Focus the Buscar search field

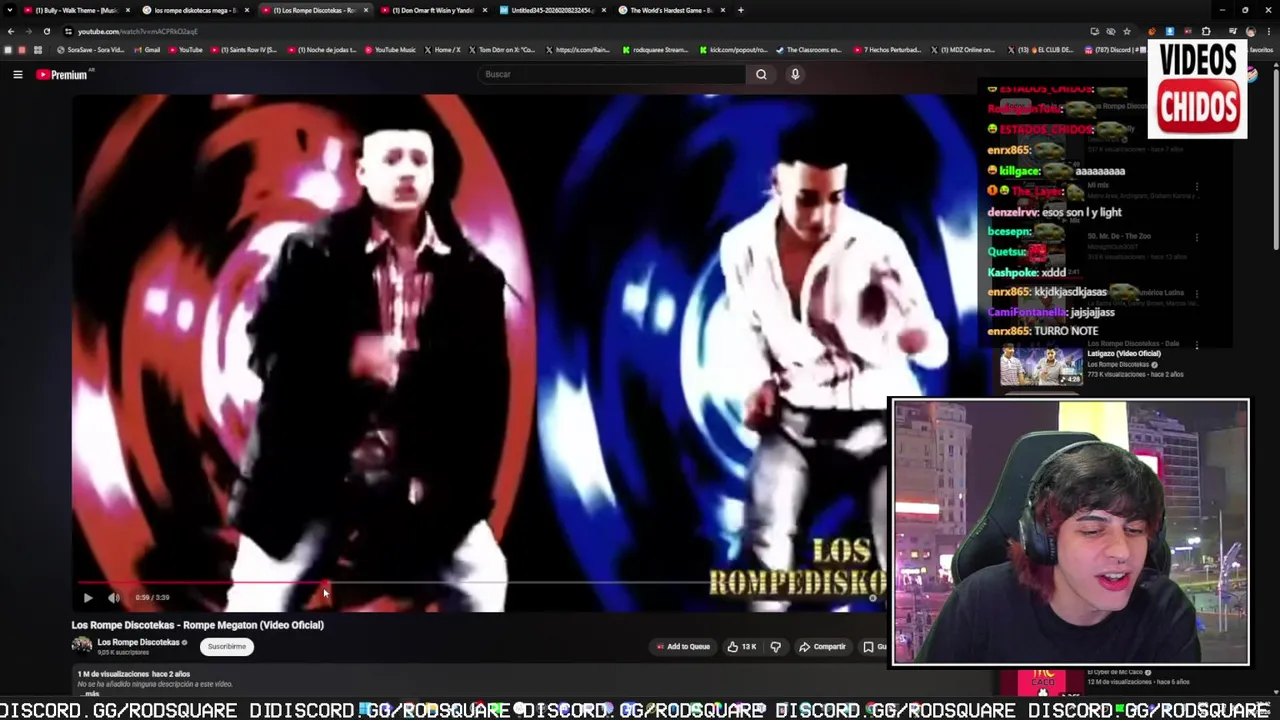(612, 74)
